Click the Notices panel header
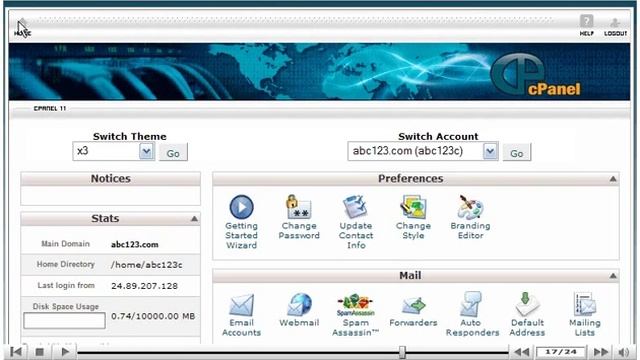 (111, 179)
